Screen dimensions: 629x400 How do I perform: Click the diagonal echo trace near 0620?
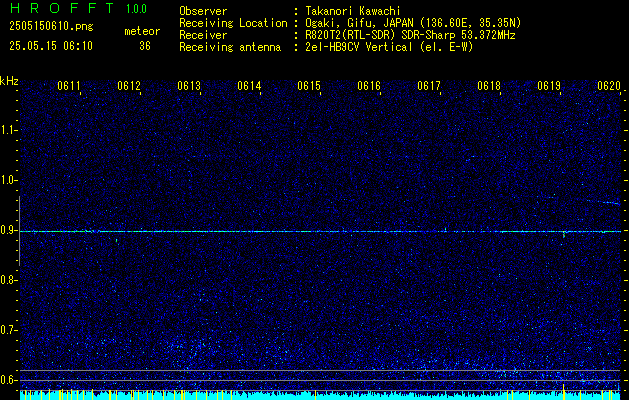(603, 202)
